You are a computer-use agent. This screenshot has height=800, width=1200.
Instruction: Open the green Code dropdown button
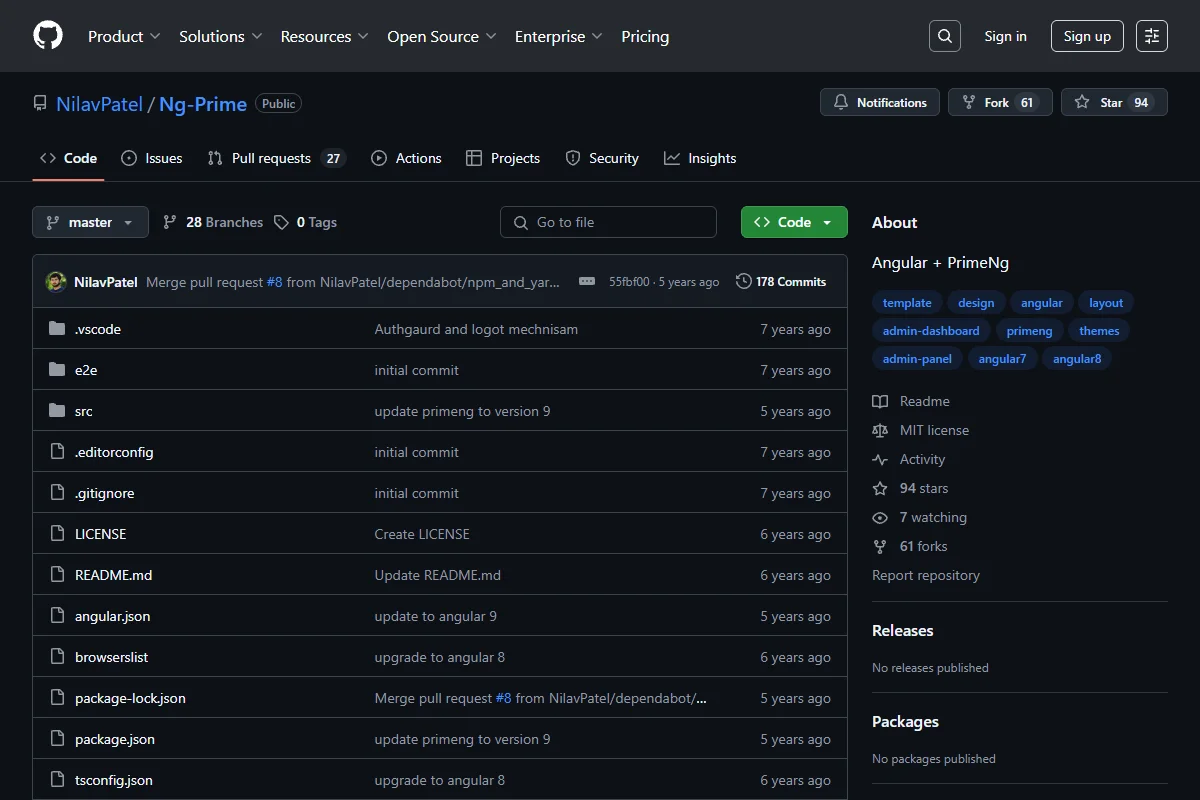pyautogui.click(x=794, y=222)
